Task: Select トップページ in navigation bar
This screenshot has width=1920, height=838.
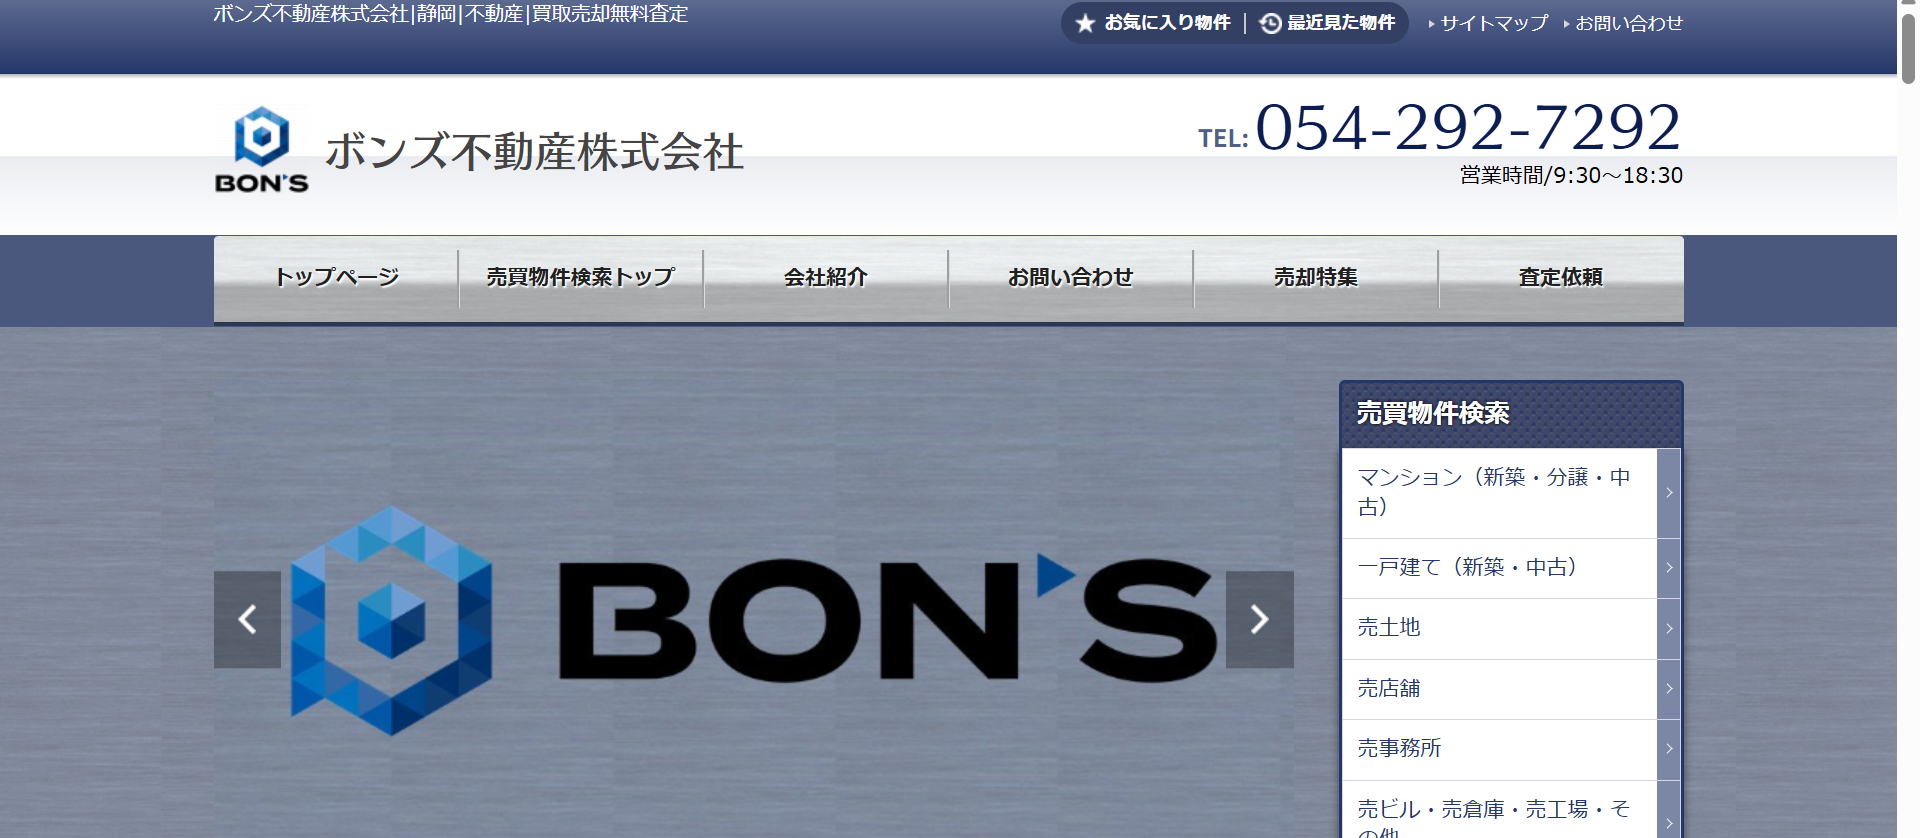Action: (336, 278)
